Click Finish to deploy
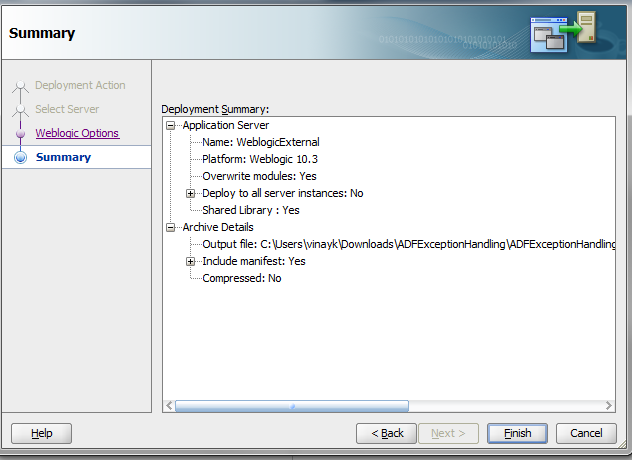 pos(518,433)
